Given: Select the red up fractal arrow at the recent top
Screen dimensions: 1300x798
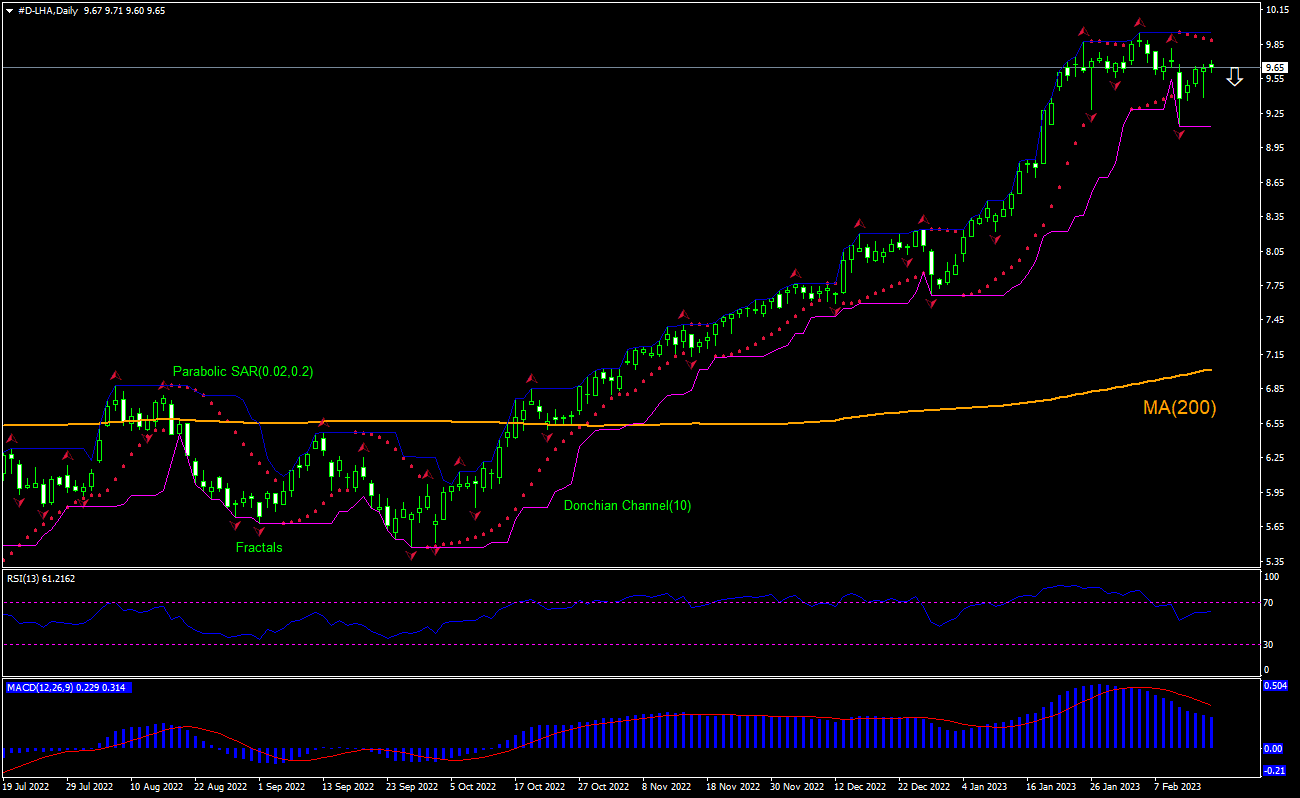Looking at the screenshot, I should [x=1139, y=23].
